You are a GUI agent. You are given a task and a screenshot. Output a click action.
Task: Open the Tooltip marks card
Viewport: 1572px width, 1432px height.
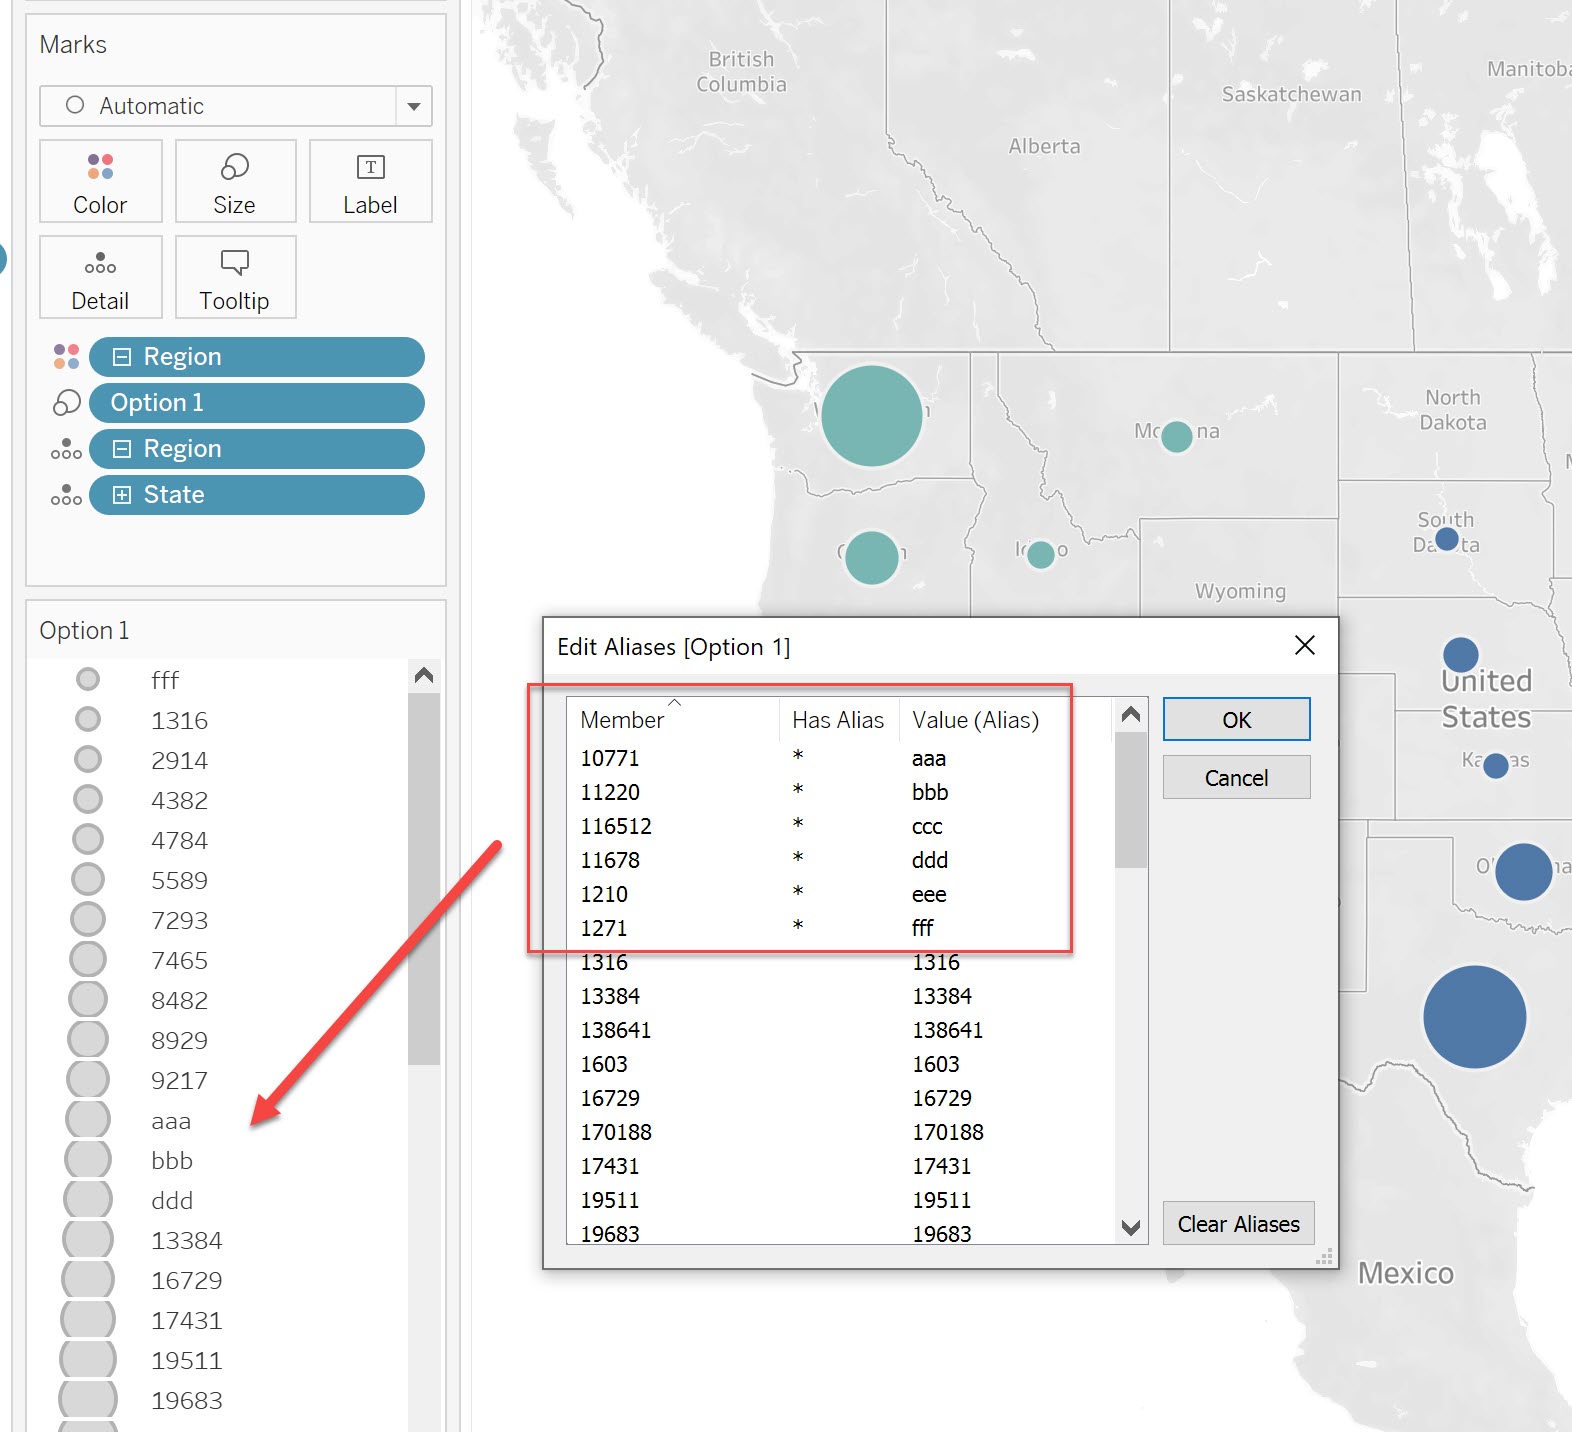point(235,277)
